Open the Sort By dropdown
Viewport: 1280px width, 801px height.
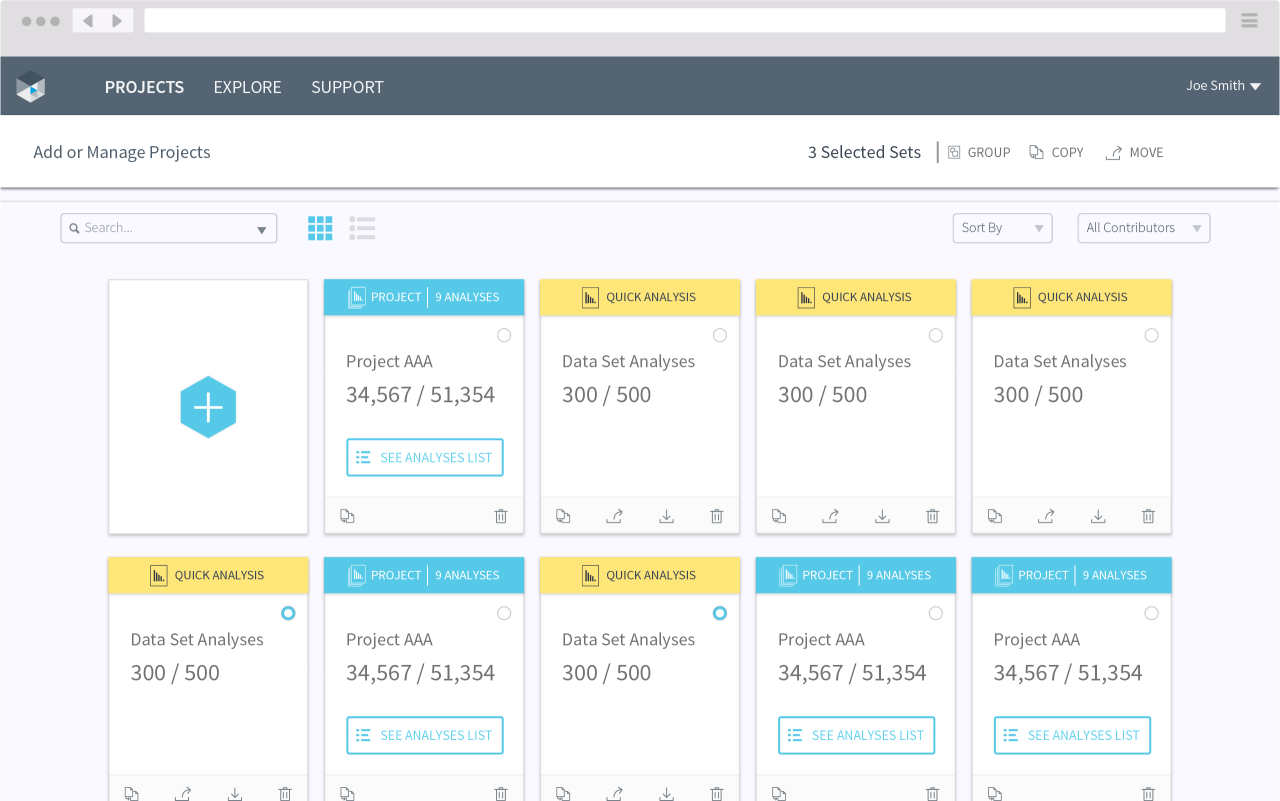click(x=1002, y=228)
